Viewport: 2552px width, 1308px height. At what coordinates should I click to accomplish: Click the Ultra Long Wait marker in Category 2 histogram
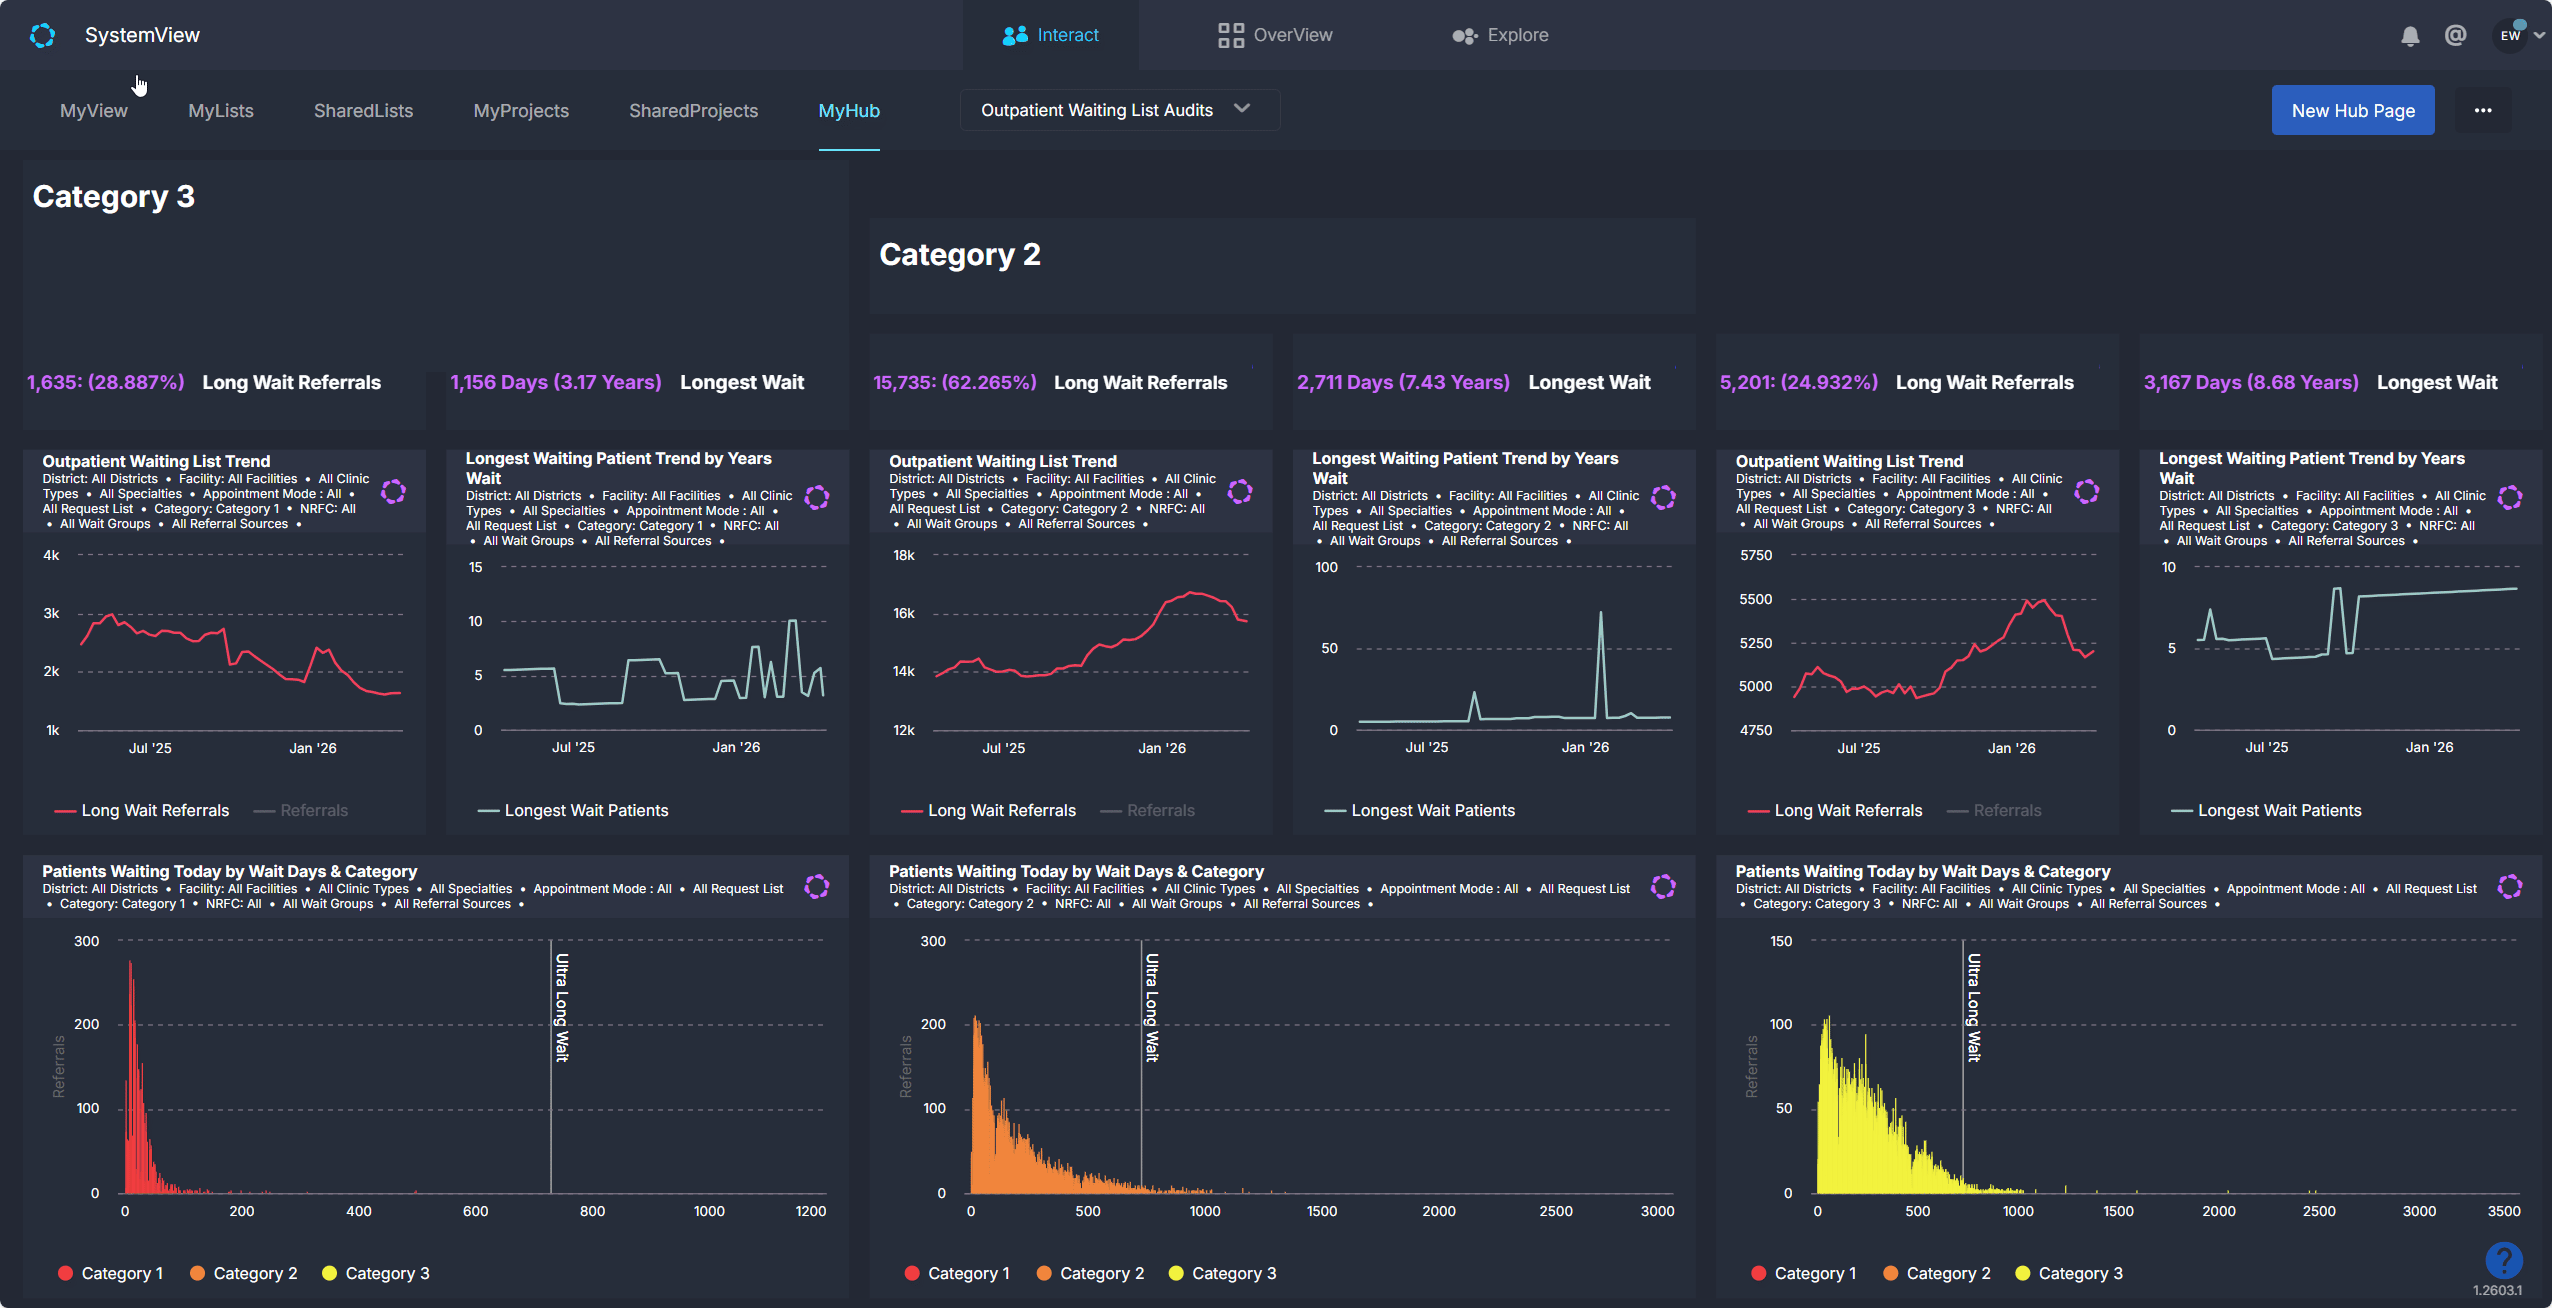coord(1151,1007)
